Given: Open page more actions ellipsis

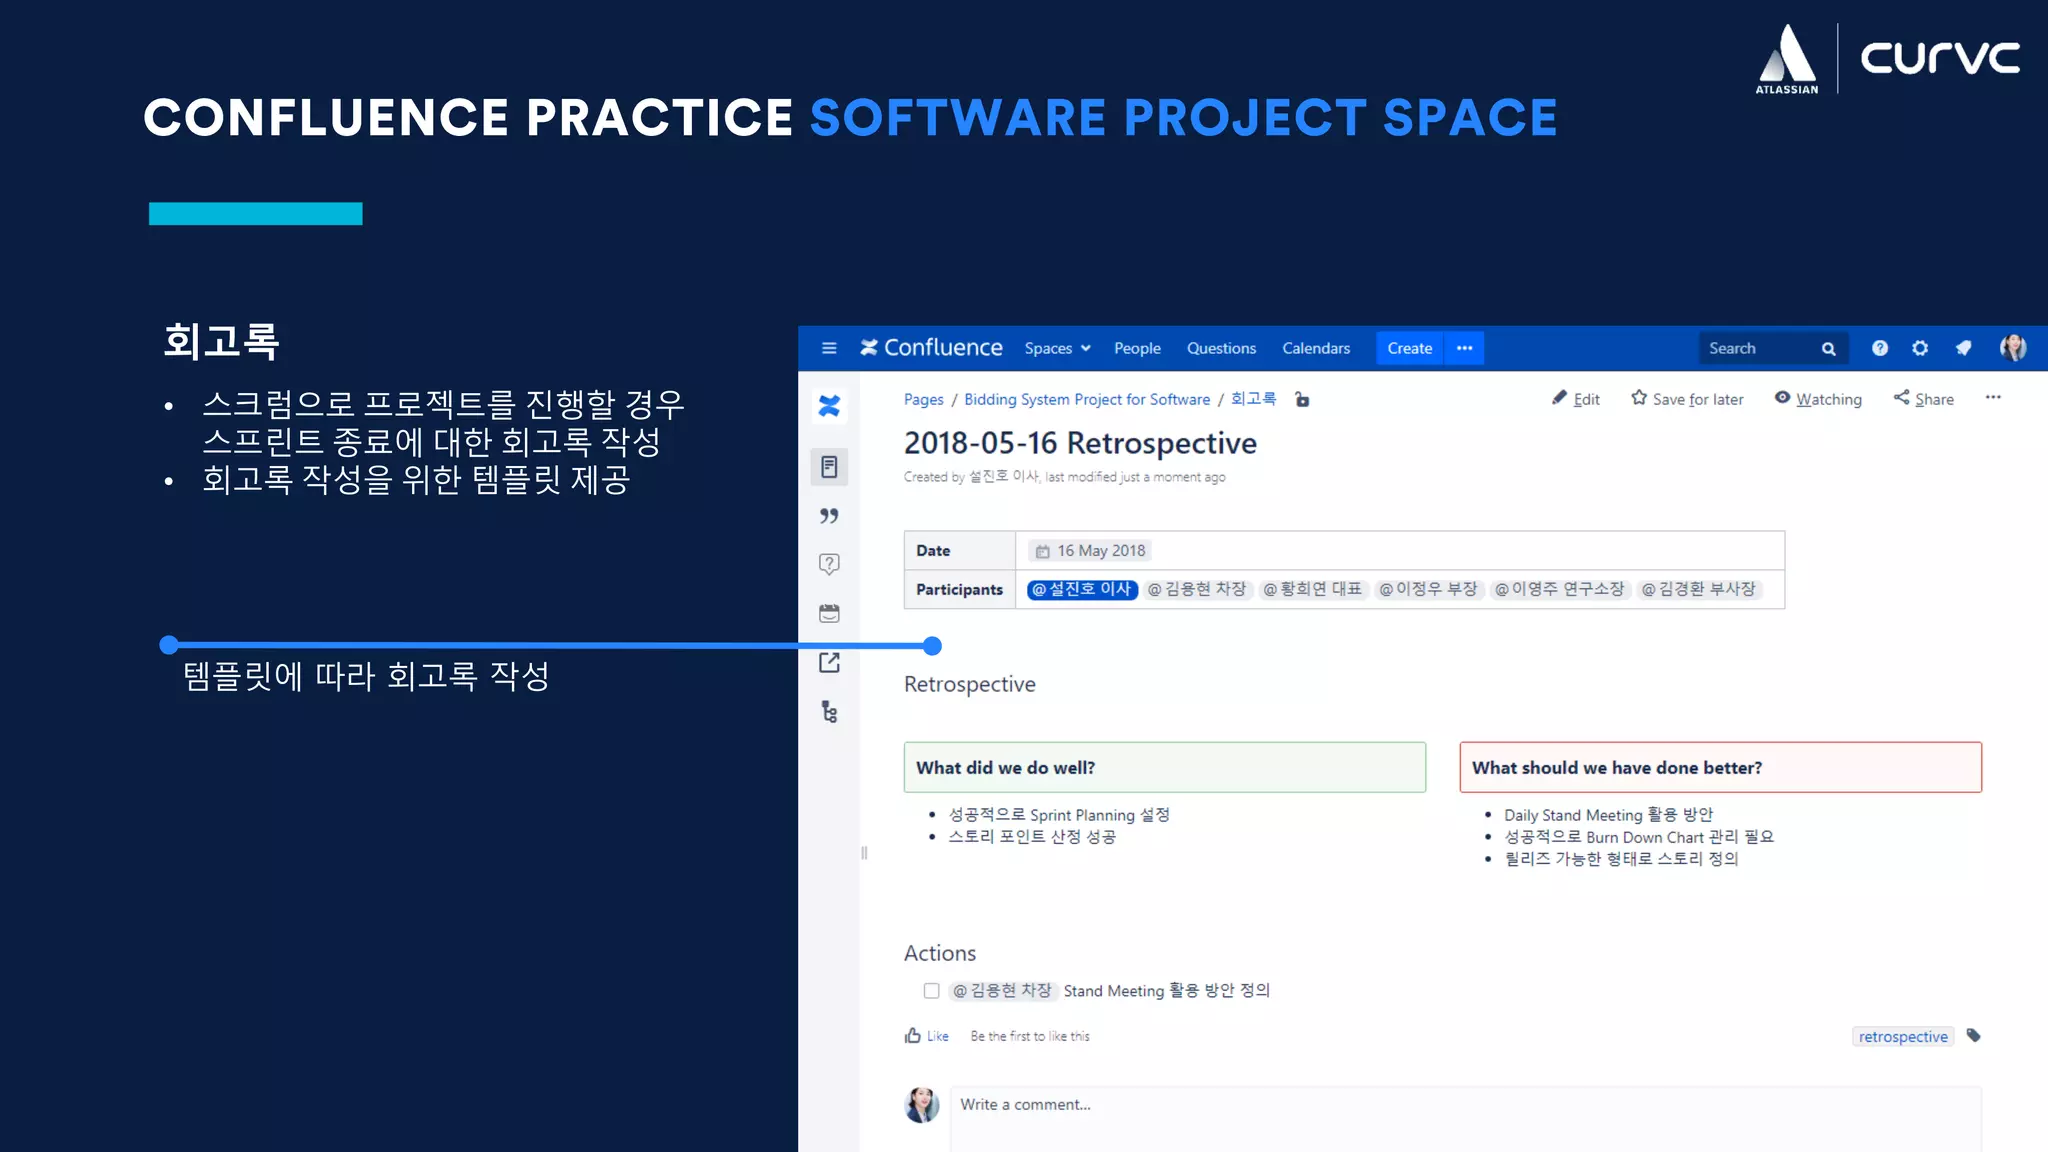Looking at the screenshot, I should click(1993, 397).
